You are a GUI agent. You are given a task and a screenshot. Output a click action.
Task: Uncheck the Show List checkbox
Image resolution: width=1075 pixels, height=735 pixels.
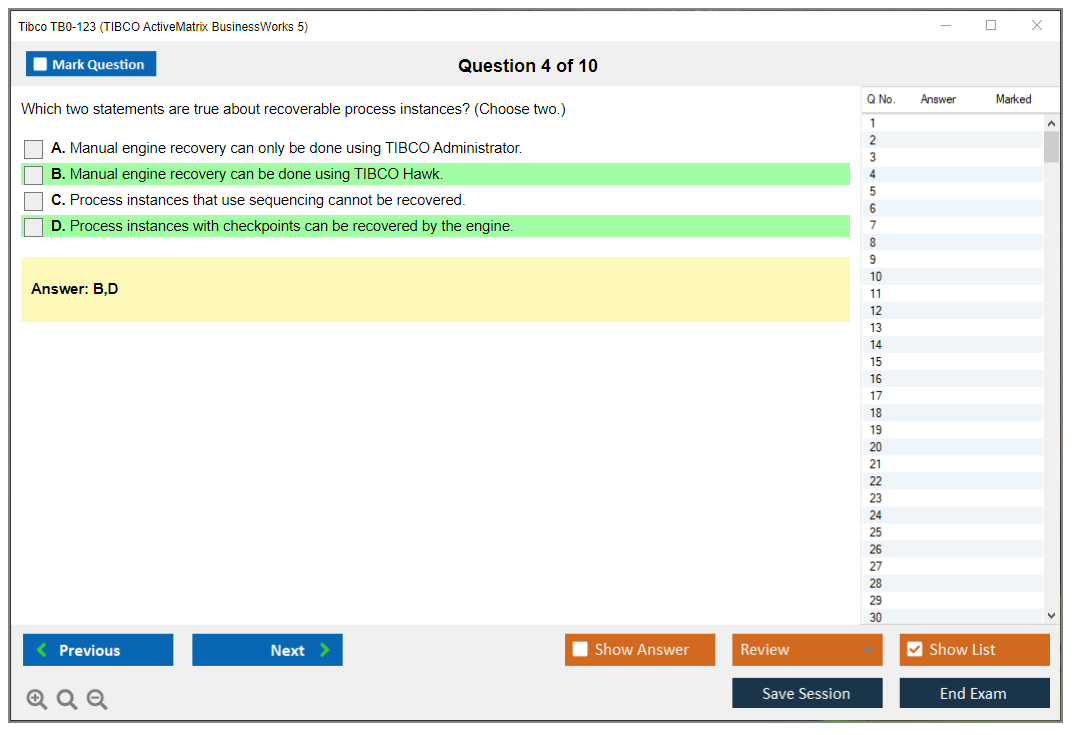coord(914,650)
